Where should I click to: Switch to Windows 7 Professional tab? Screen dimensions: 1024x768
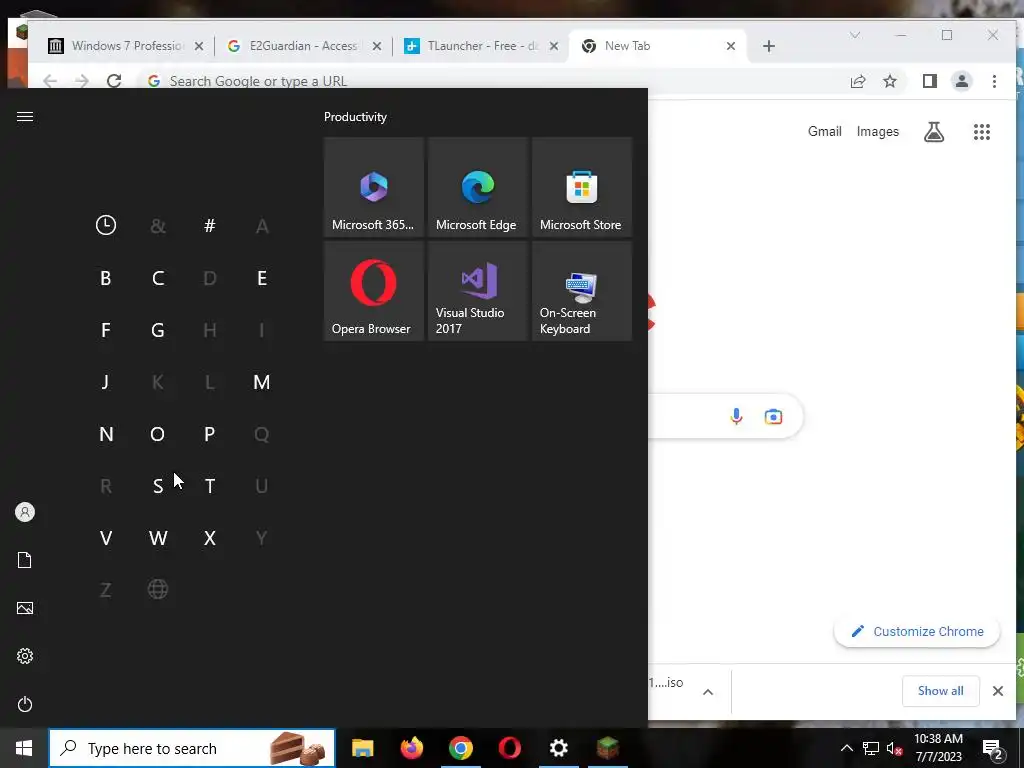(x=125, y=46)
